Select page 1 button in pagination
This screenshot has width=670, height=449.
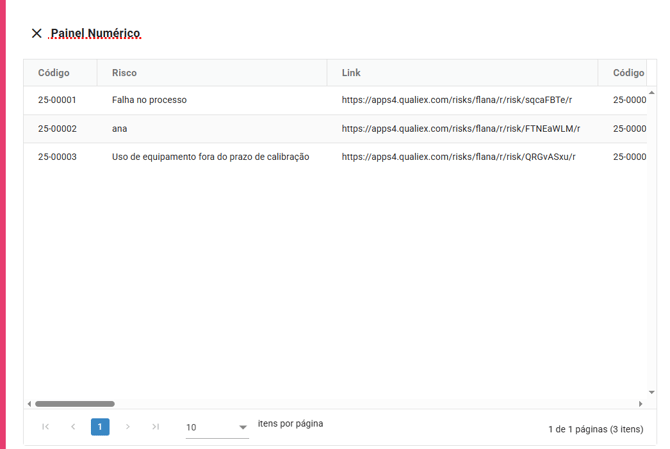100,427
